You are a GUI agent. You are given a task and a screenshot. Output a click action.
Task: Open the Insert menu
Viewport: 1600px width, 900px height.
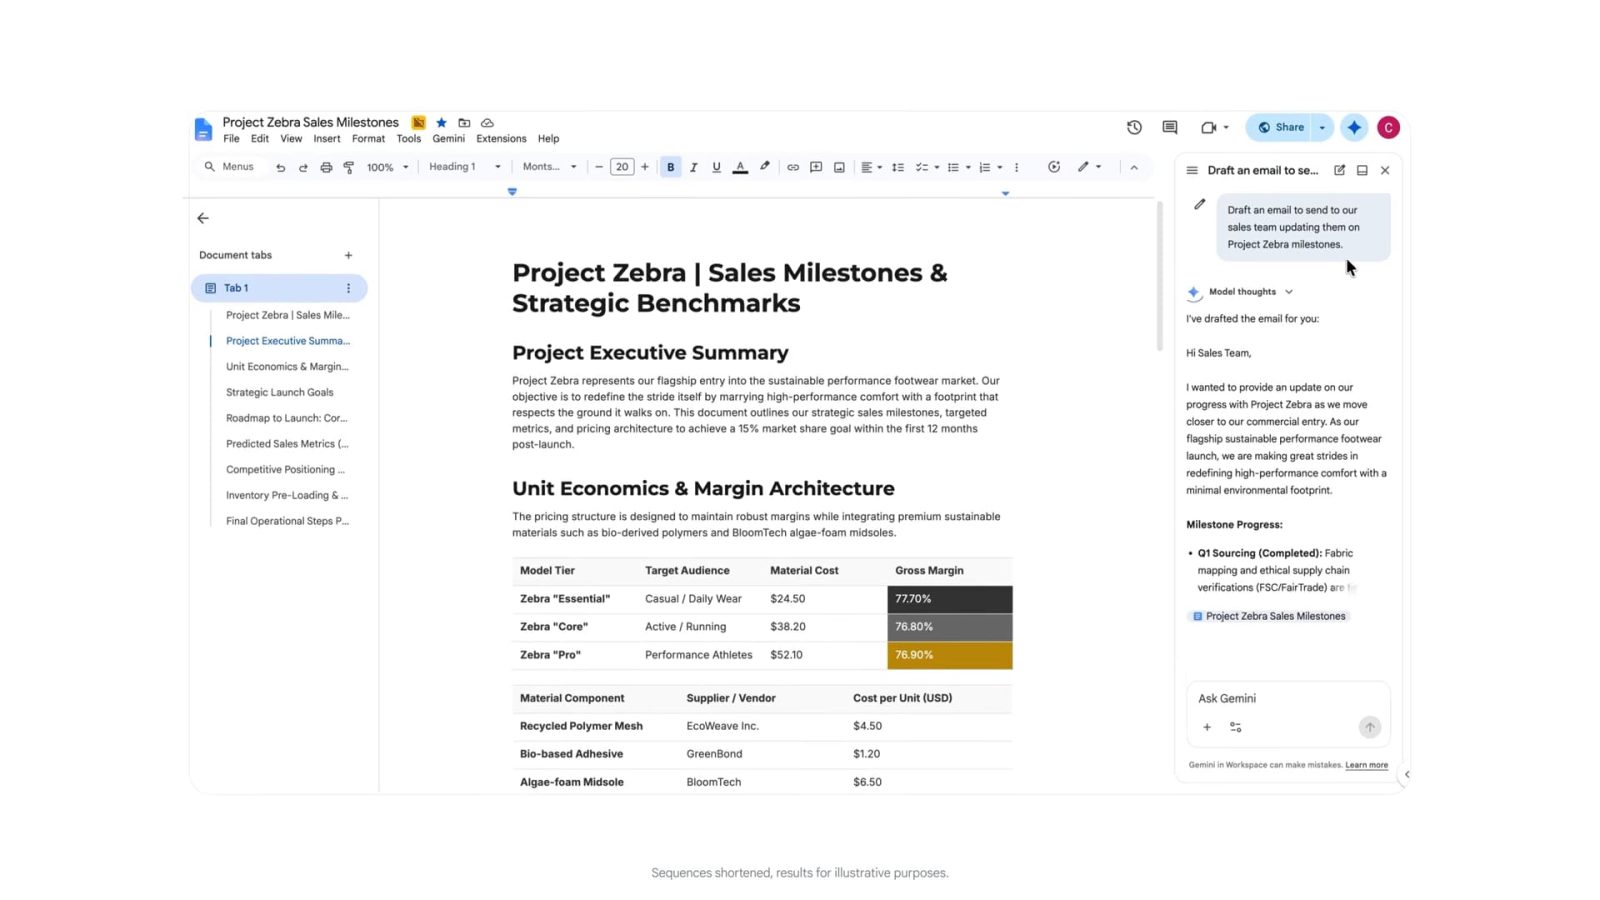[327, 139]
